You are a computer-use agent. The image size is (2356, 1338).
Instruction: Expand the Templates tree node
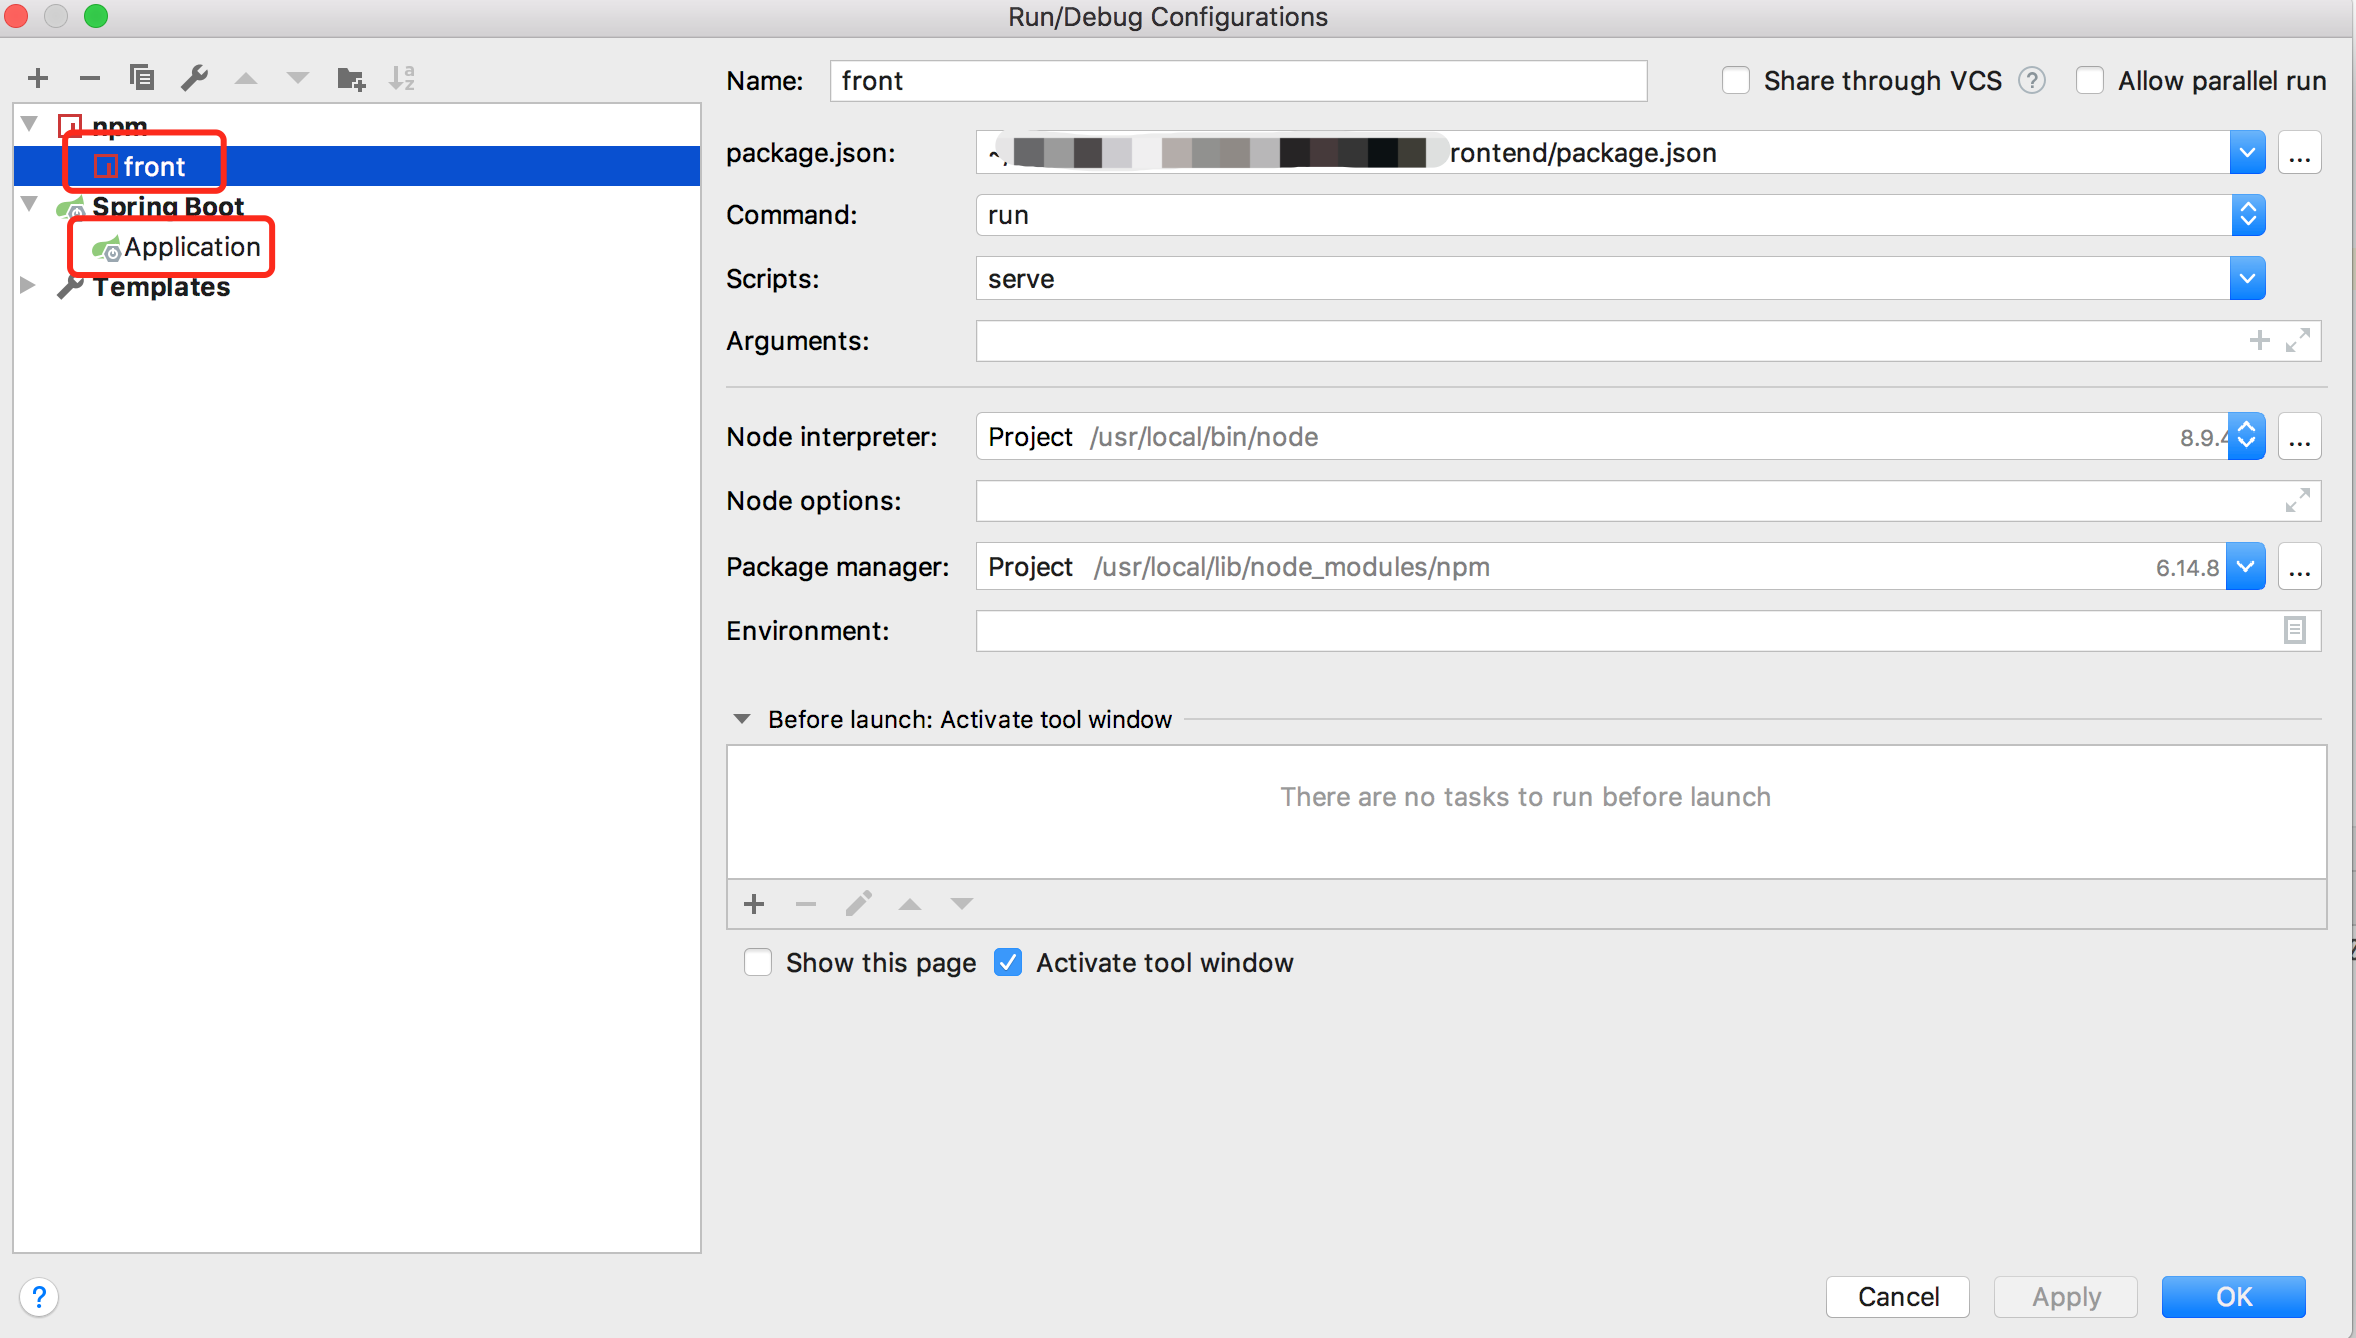(28, 286)
